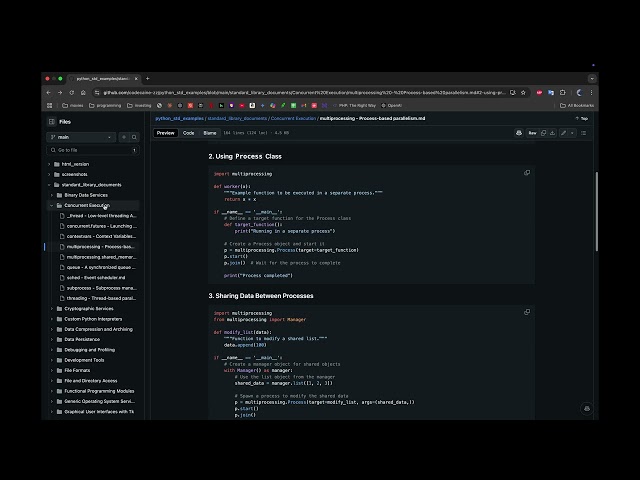Copy the Sharing Data Between Processes code

click(527, 312)
